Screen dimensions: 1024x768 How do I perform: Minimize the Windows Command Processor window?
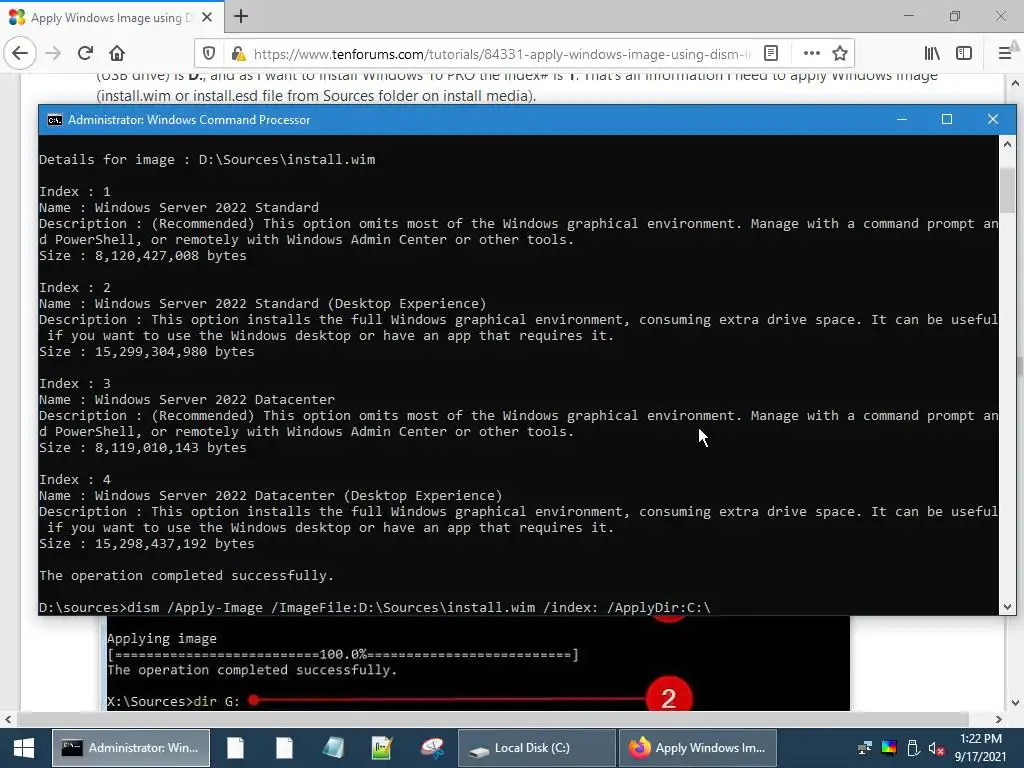[x=902, y=119]
